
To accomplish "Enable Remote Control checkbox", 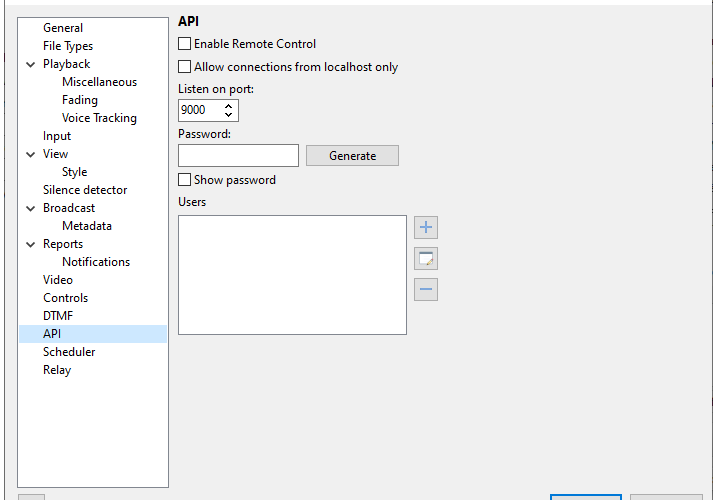I will coord(185,43).
